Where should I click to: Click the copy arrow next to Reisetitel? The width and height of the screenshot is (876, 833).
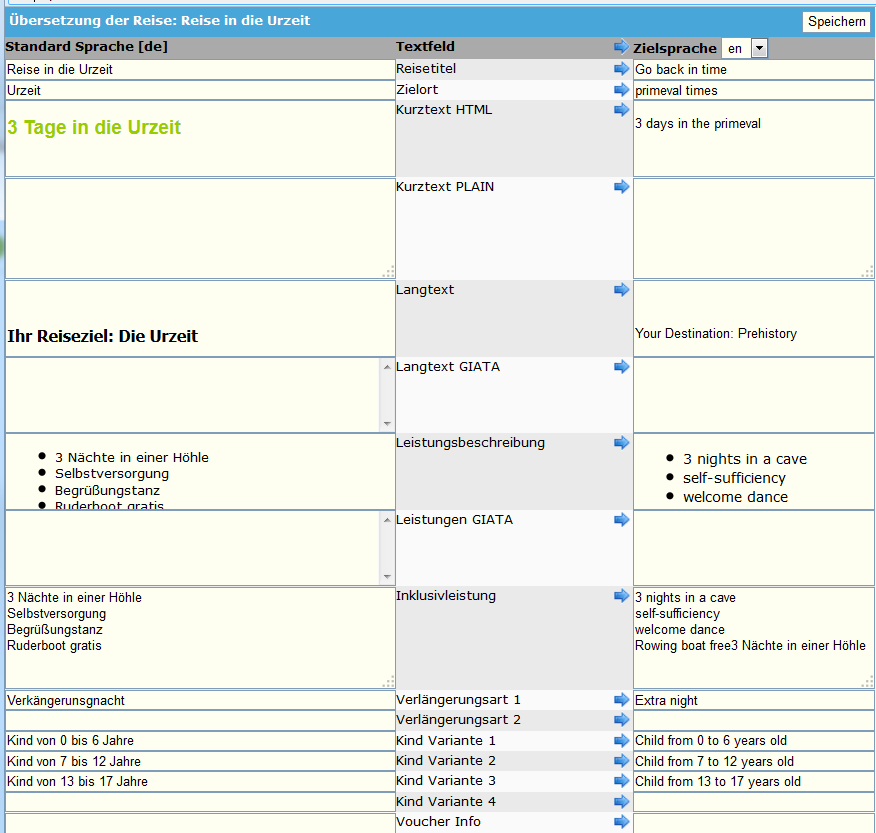click(x=621, y=69)
